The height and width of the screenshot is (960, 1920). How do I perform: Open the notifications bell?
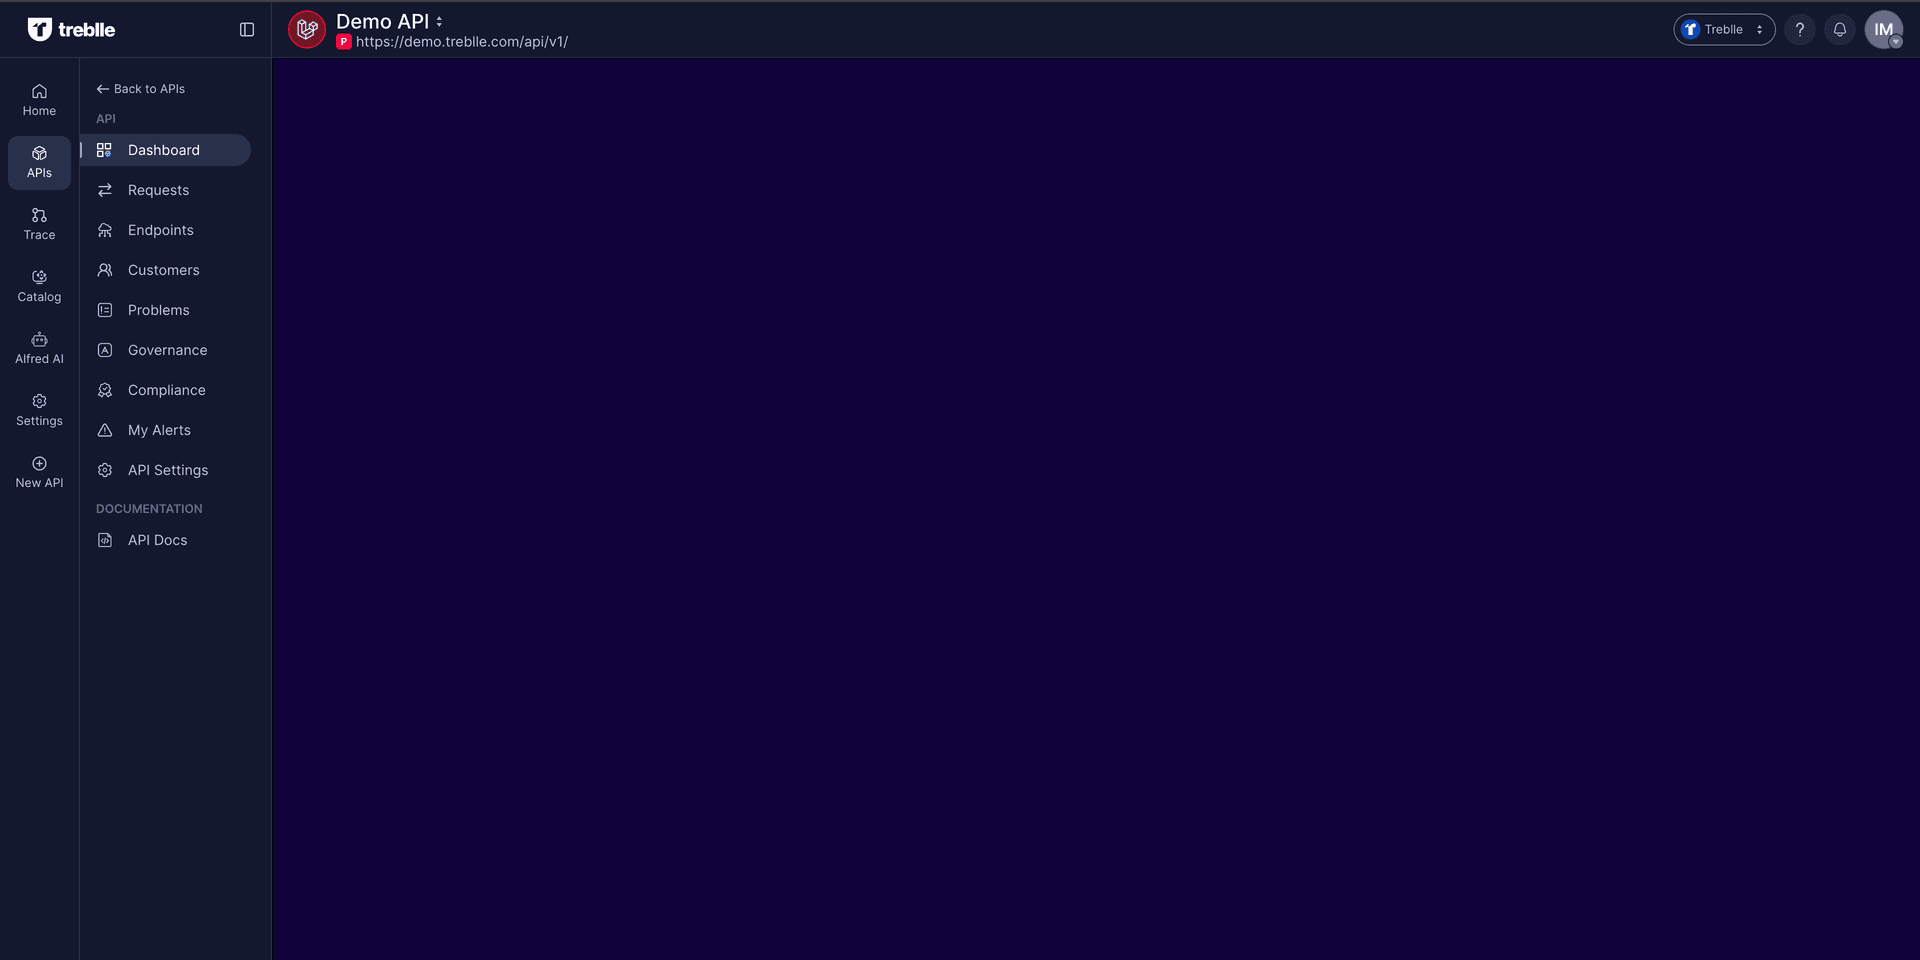tap(1840, 30)
